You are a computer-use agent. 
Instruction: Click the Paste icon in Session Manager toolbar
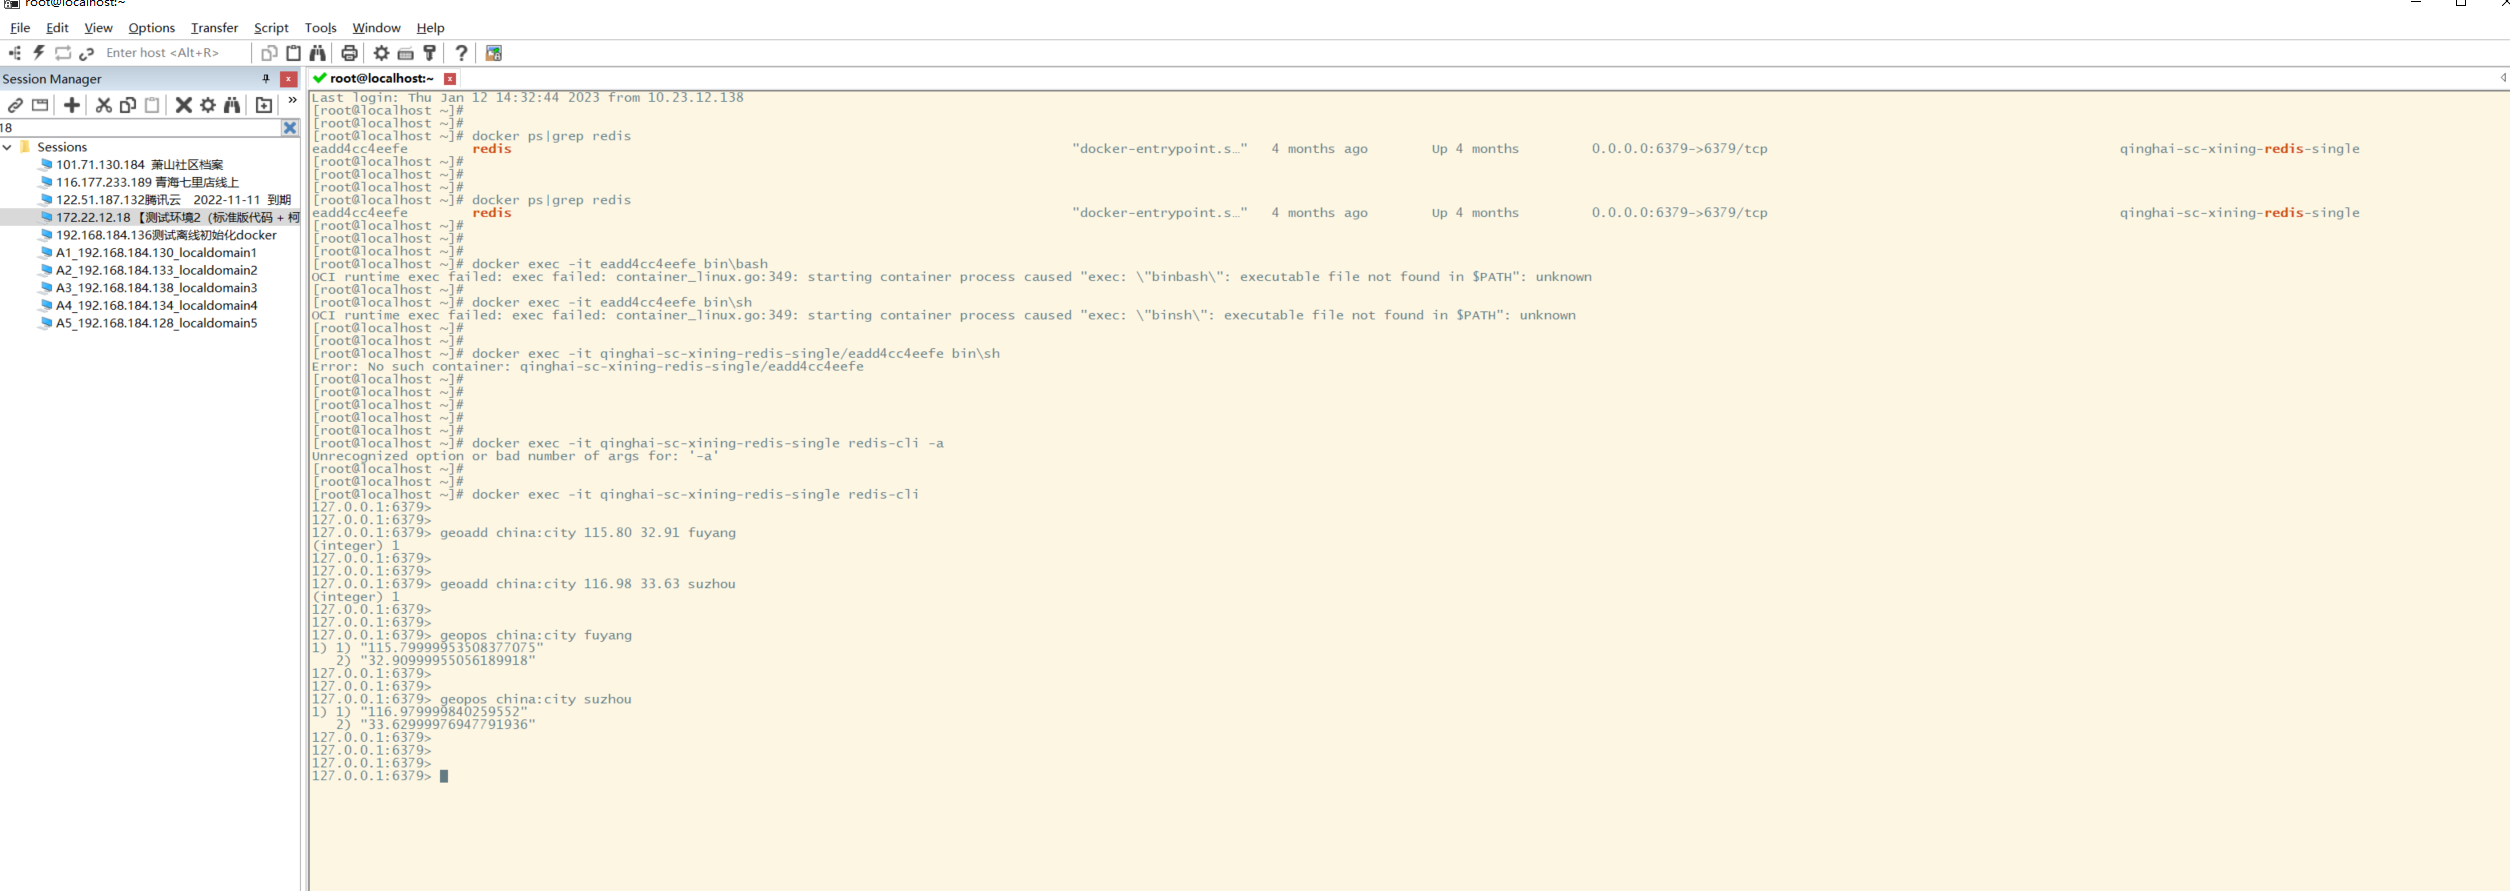point(152,105)
